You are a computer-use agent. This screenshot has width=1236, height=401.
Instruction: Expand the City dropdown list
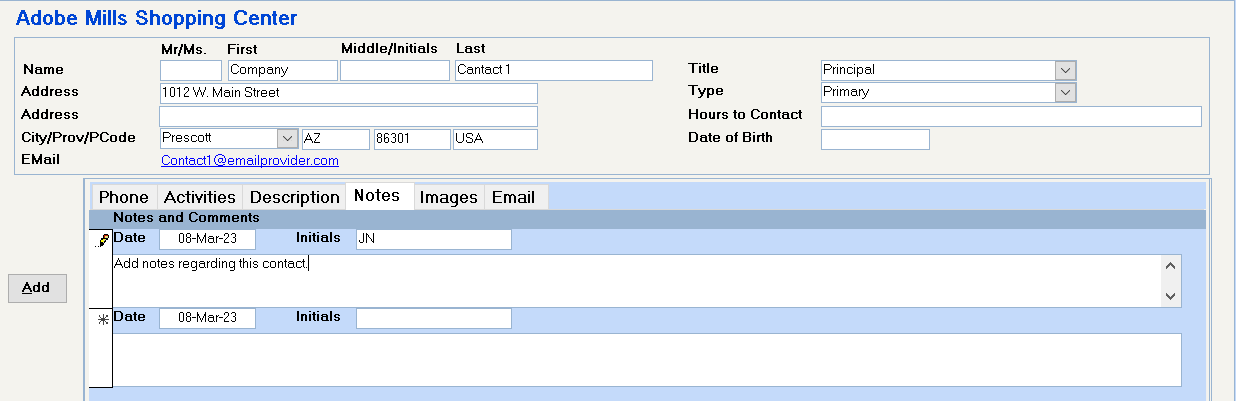pos(288,138)
